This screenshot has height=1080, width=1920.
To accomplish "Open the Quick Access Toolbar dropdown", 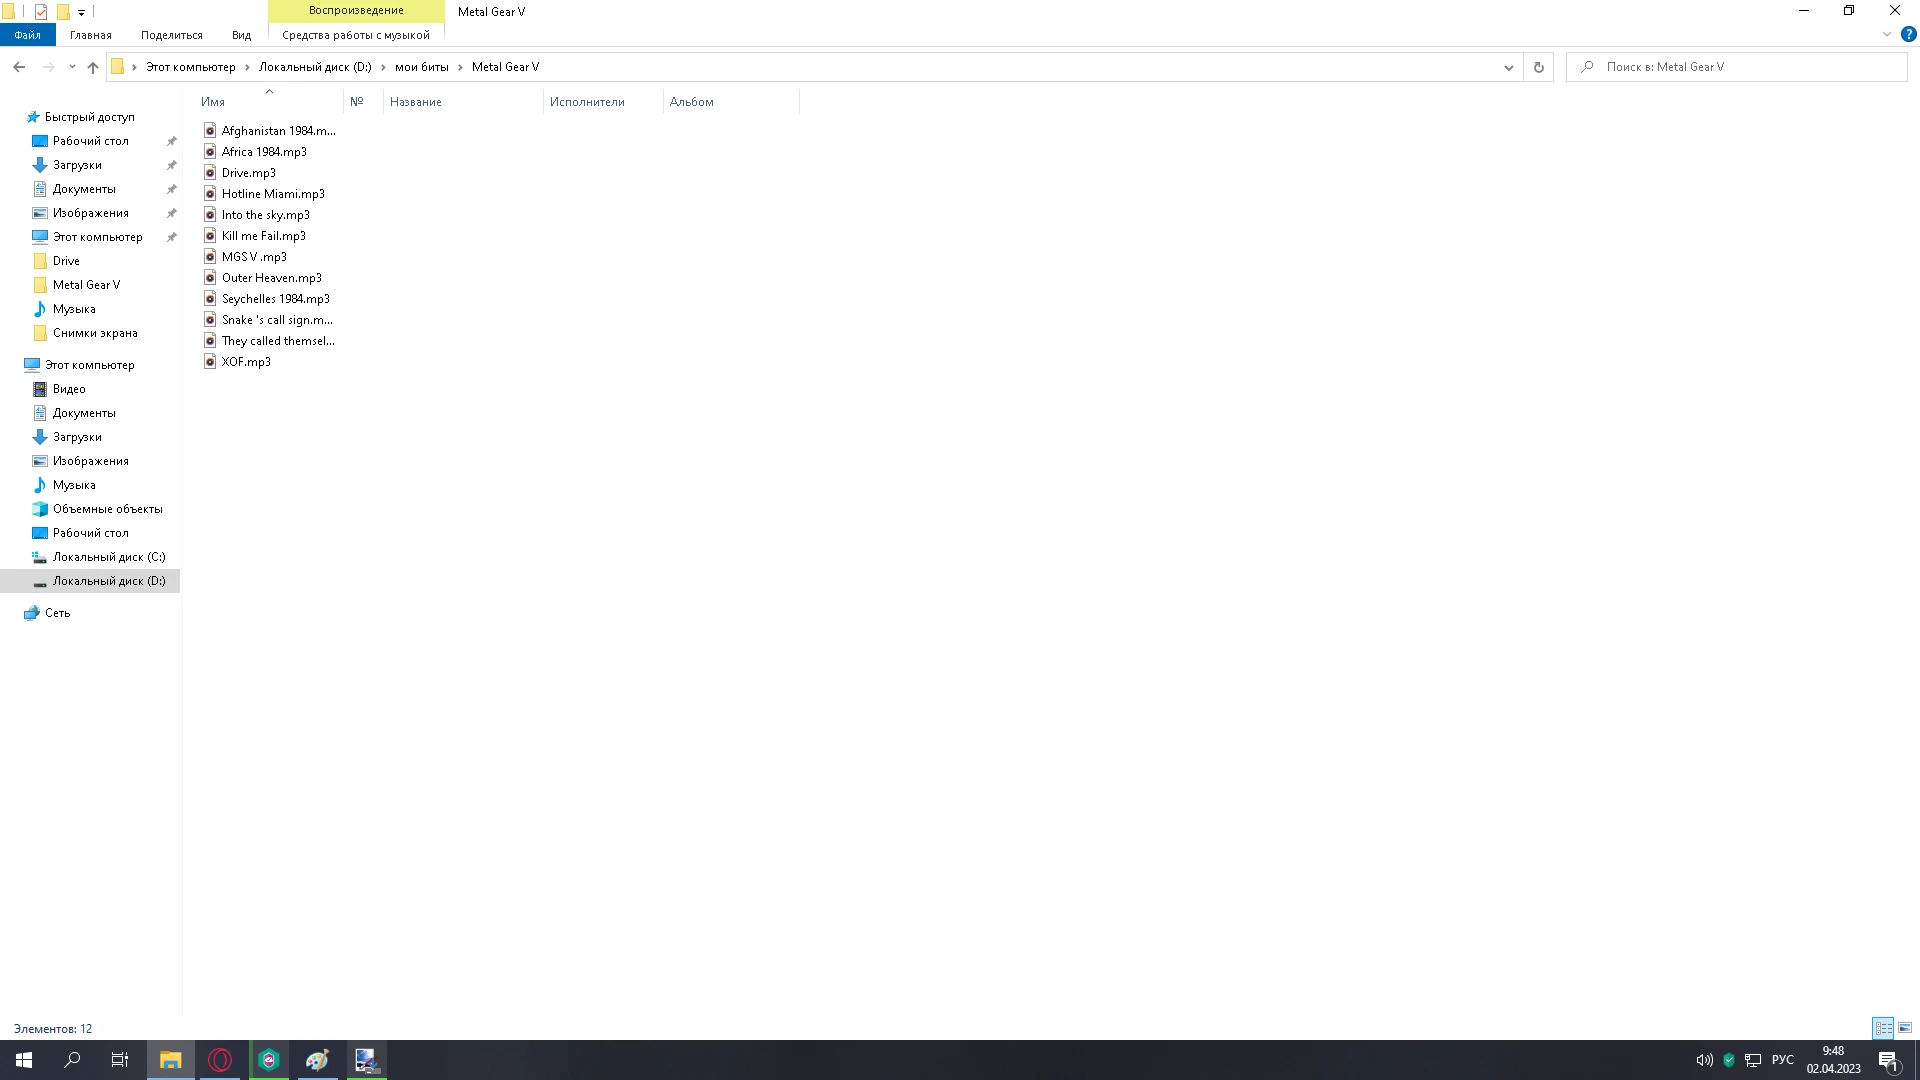I will coord(81,12).
